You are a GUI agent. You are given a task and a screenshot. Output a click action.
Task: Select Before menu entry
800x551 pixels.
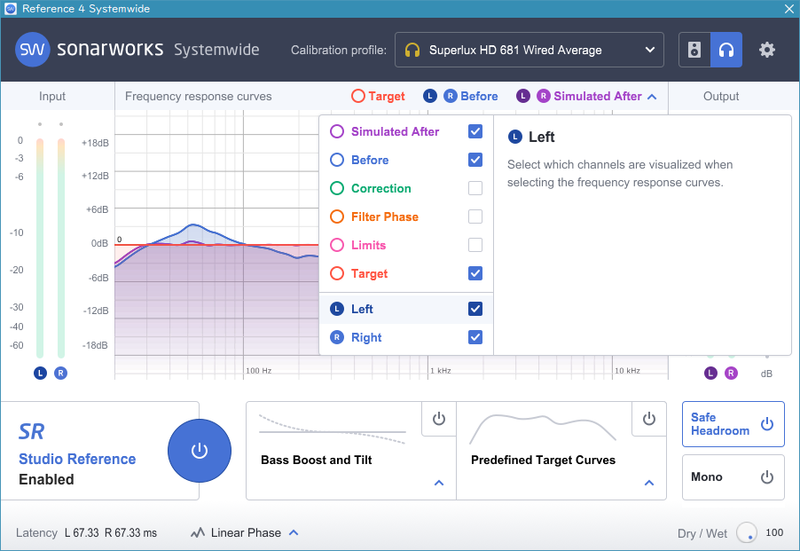(406, 160)
